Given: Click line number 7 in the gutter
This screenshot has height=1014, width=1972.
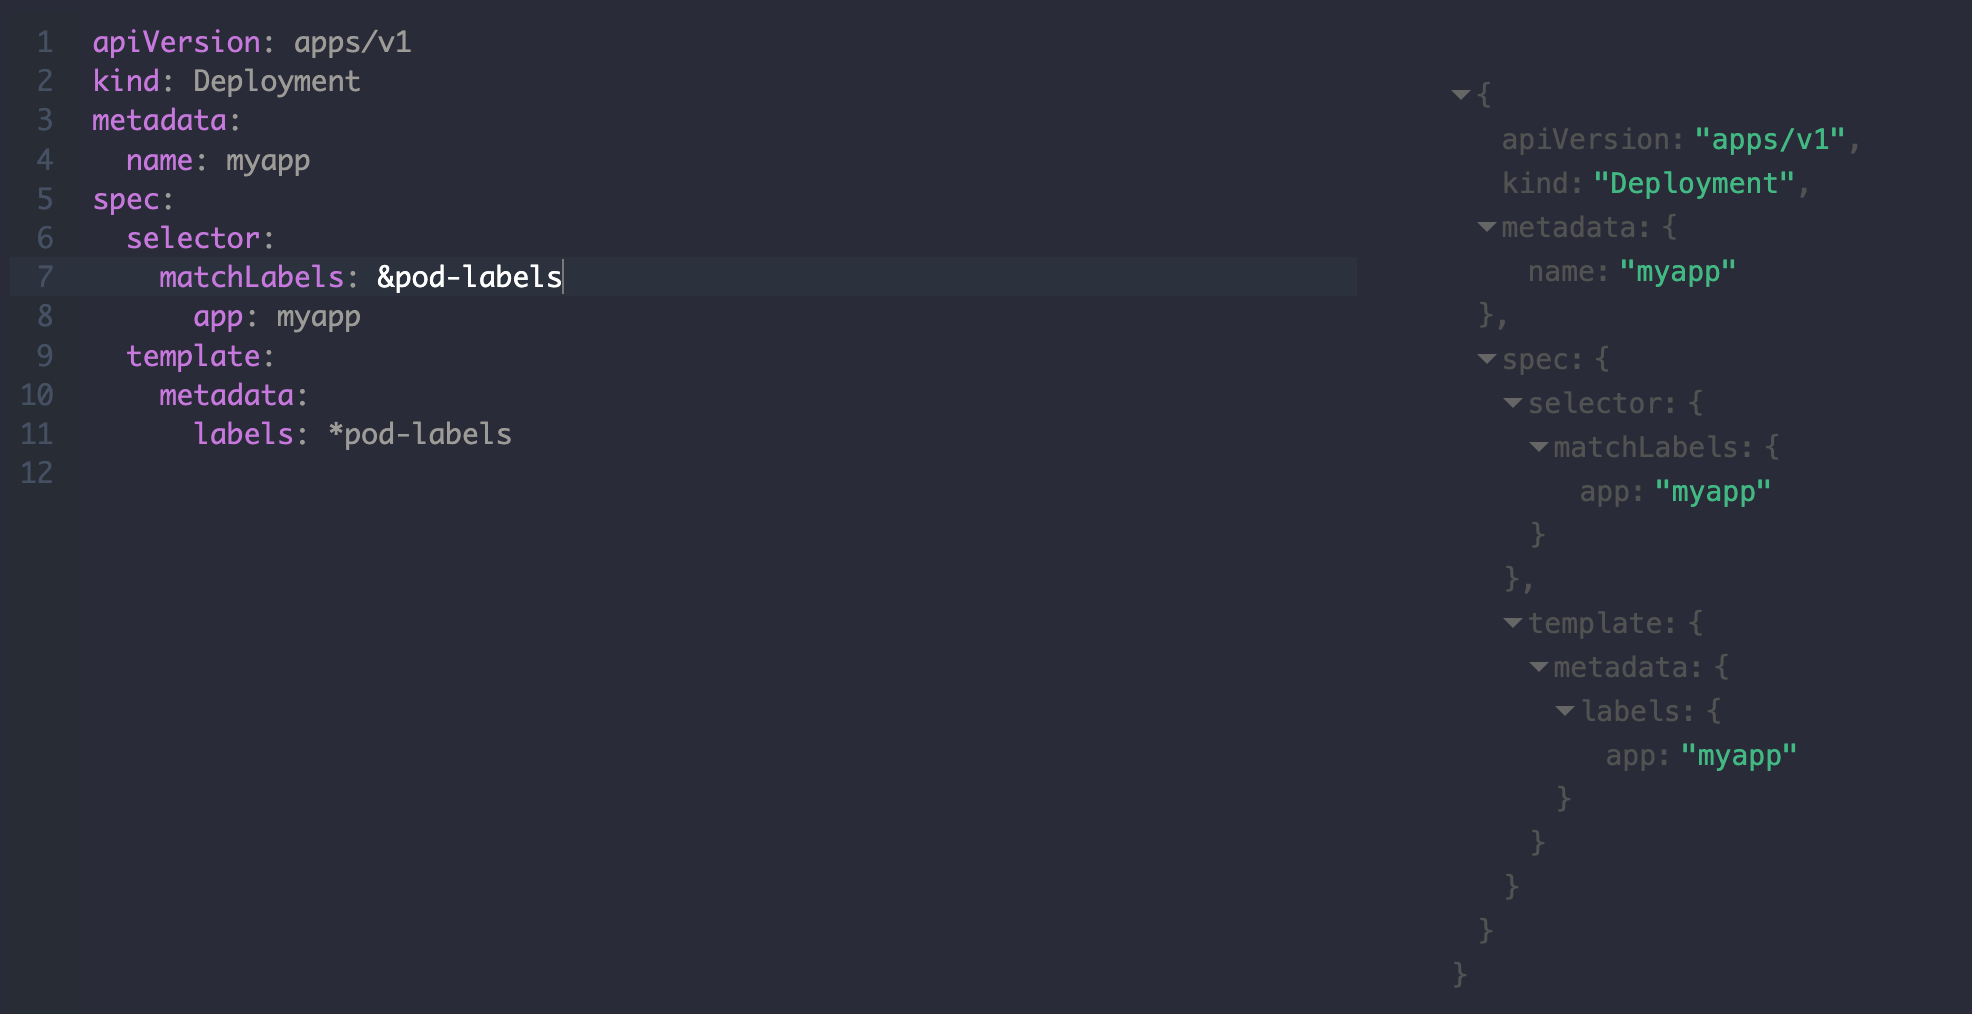Looking at the screenshot, I should (x=45, y=277).
